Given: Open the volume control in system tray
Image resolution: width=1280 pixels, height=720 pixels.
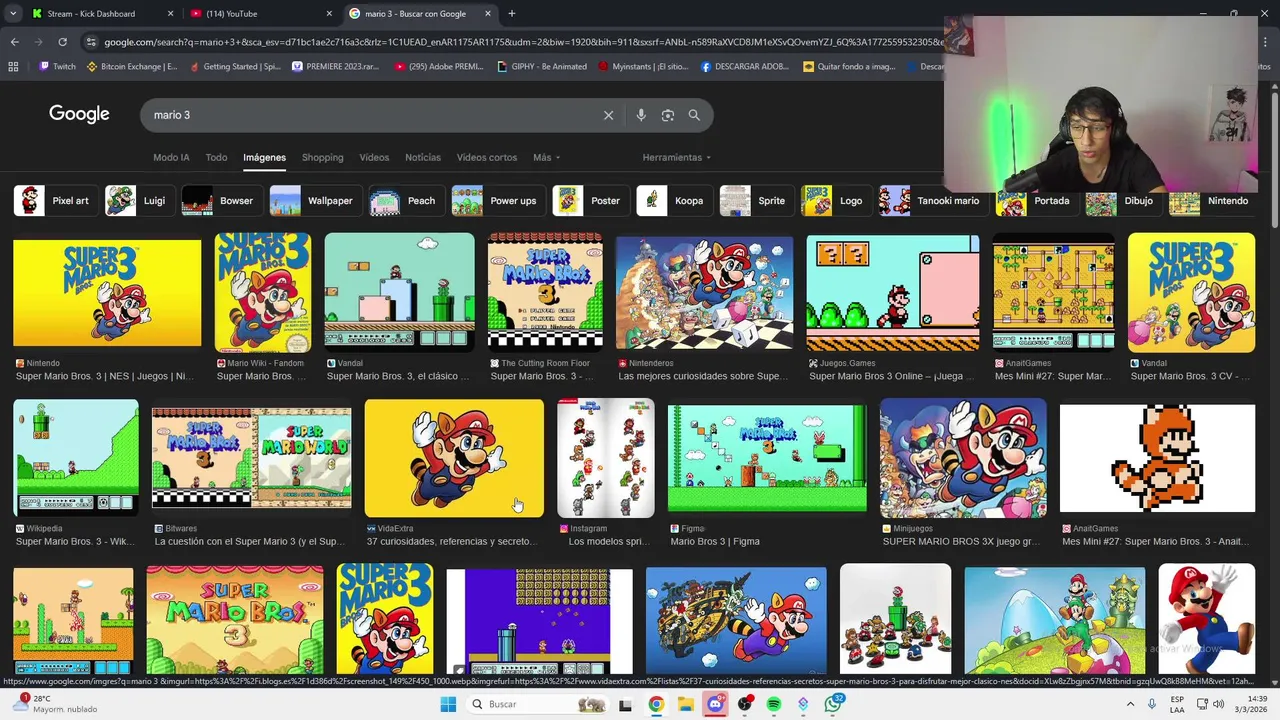Looking at the screenshot, I should pyautogui.click(x=1218, y=704).
